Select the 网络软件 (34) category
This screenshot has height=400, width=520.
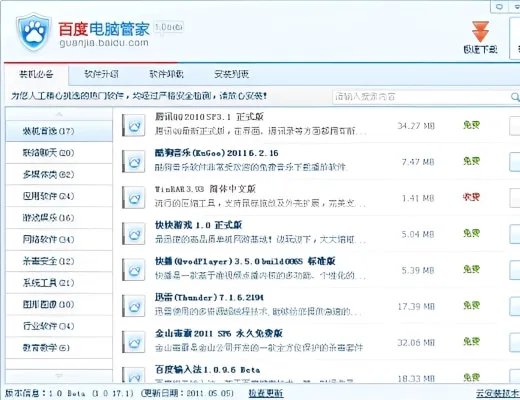59,239
